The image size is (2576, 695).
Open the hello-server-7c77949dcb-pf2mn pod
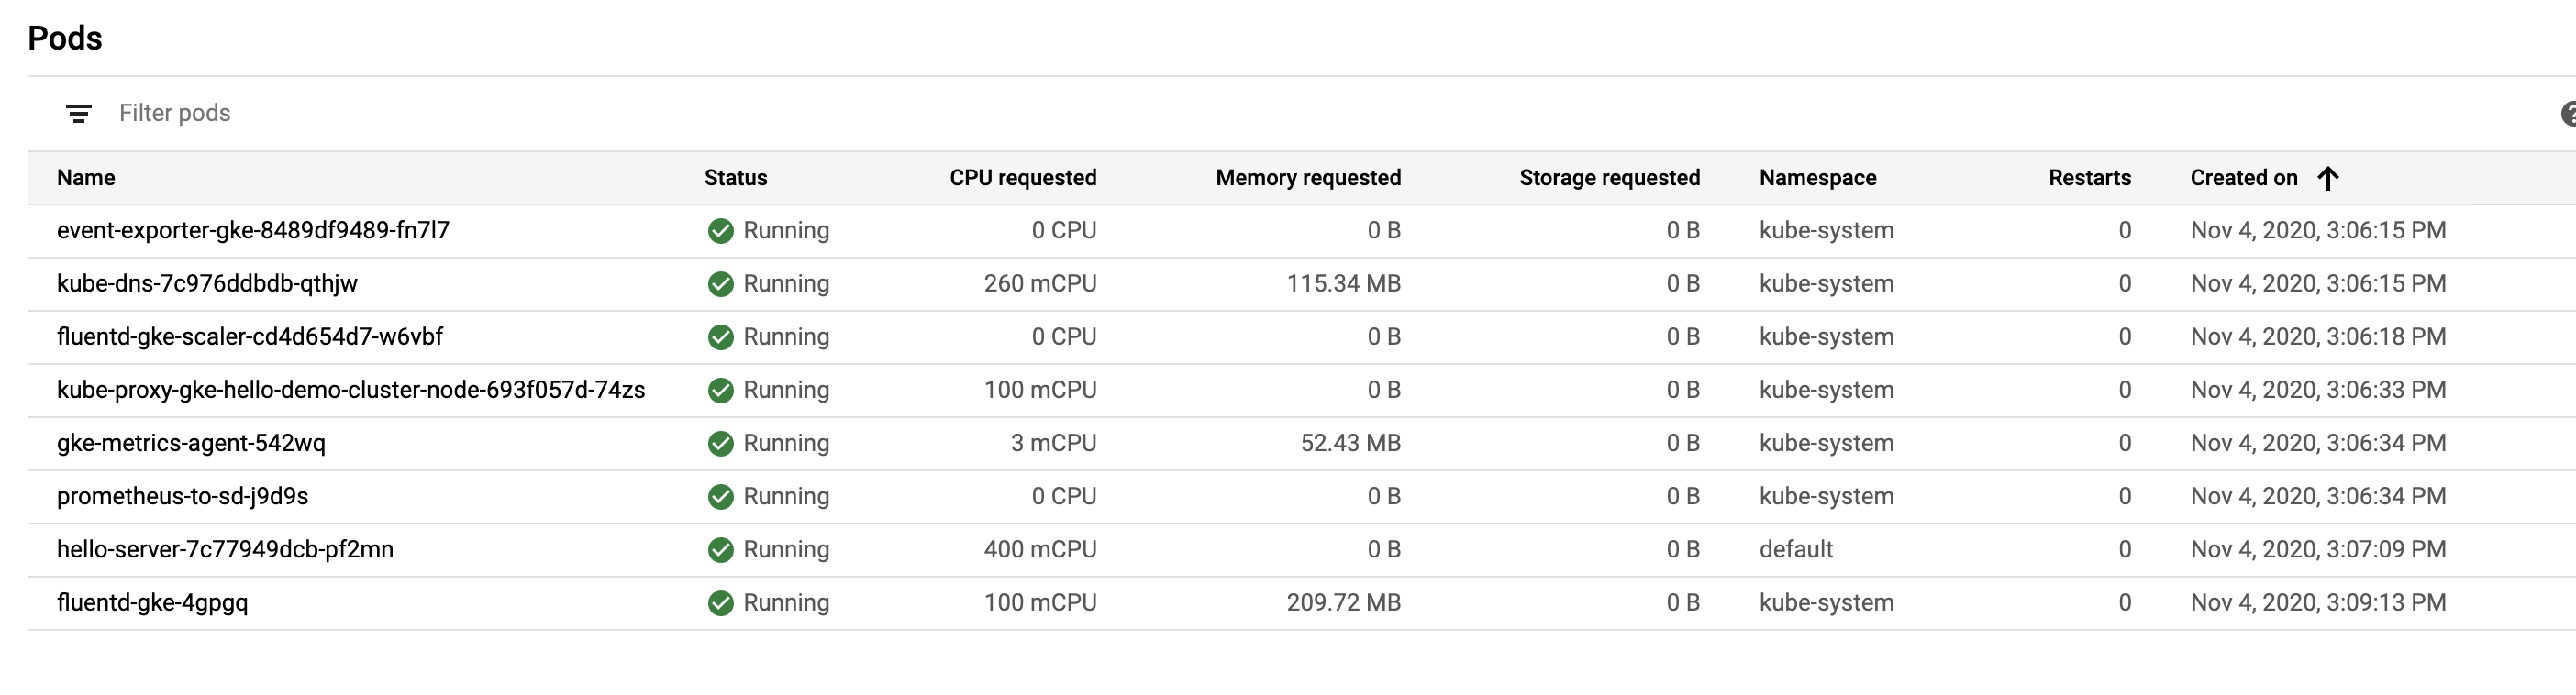pos(225,550)
